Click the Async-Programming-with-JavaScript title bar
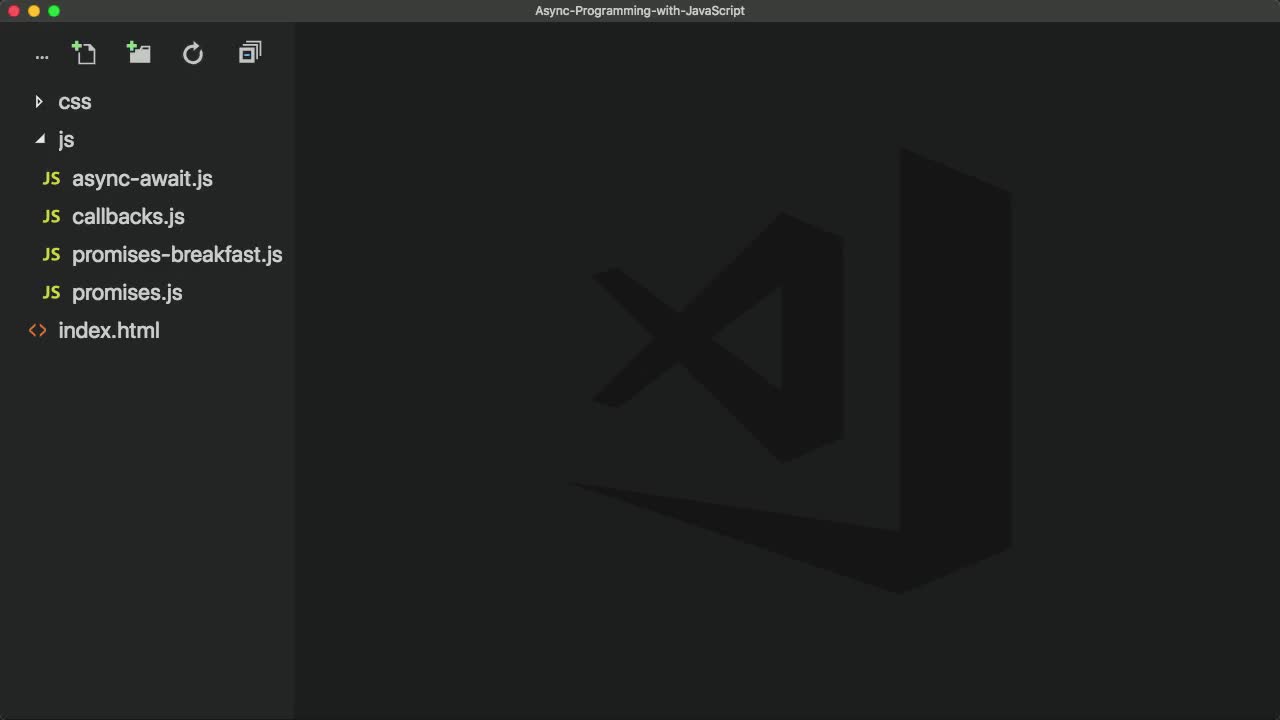This screenshot has width=1280, height=720. [x=640, y=11]
